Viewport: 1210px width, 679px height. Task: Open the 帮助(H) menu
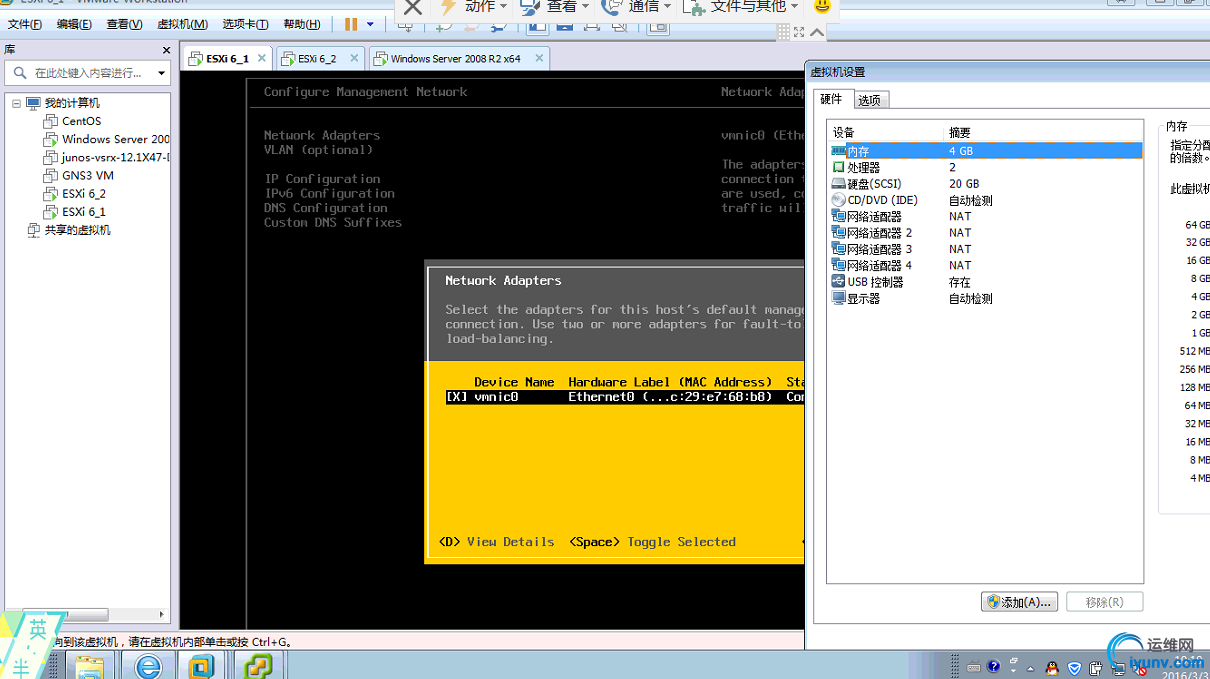pyautogui.click(x=302, y=24)
